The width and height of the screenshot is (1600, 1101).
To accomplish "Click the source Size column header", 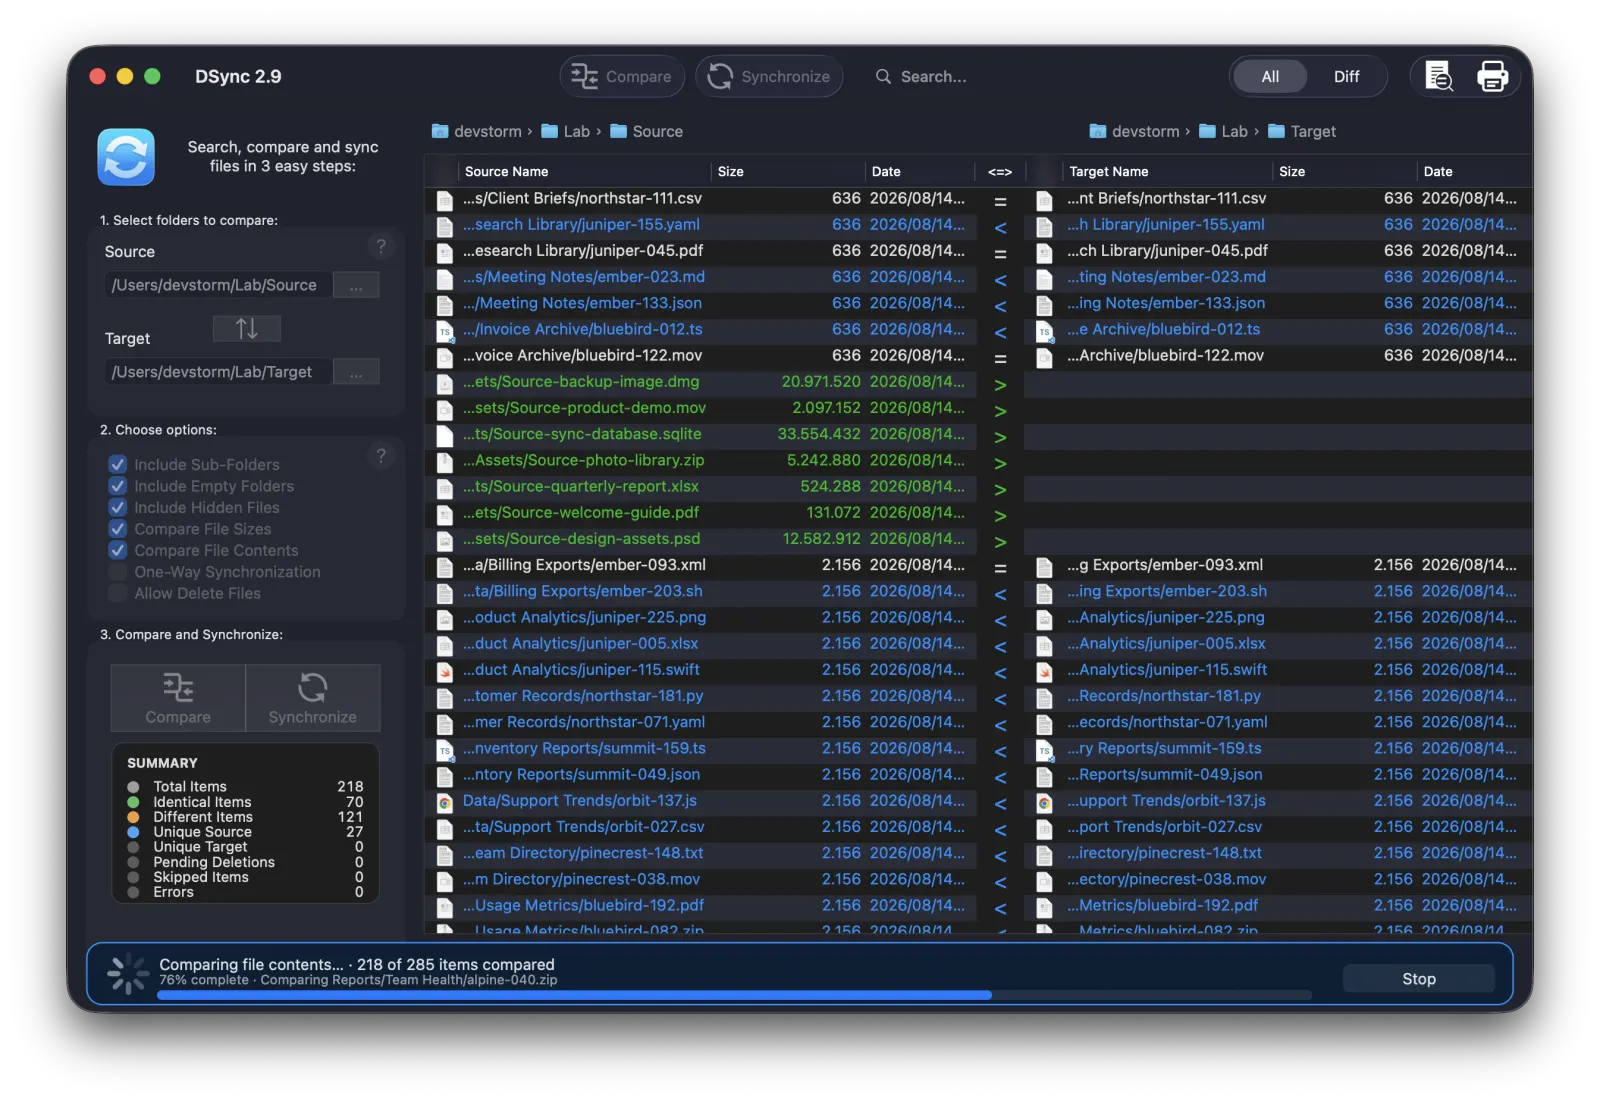I will (x=788, y=172).
